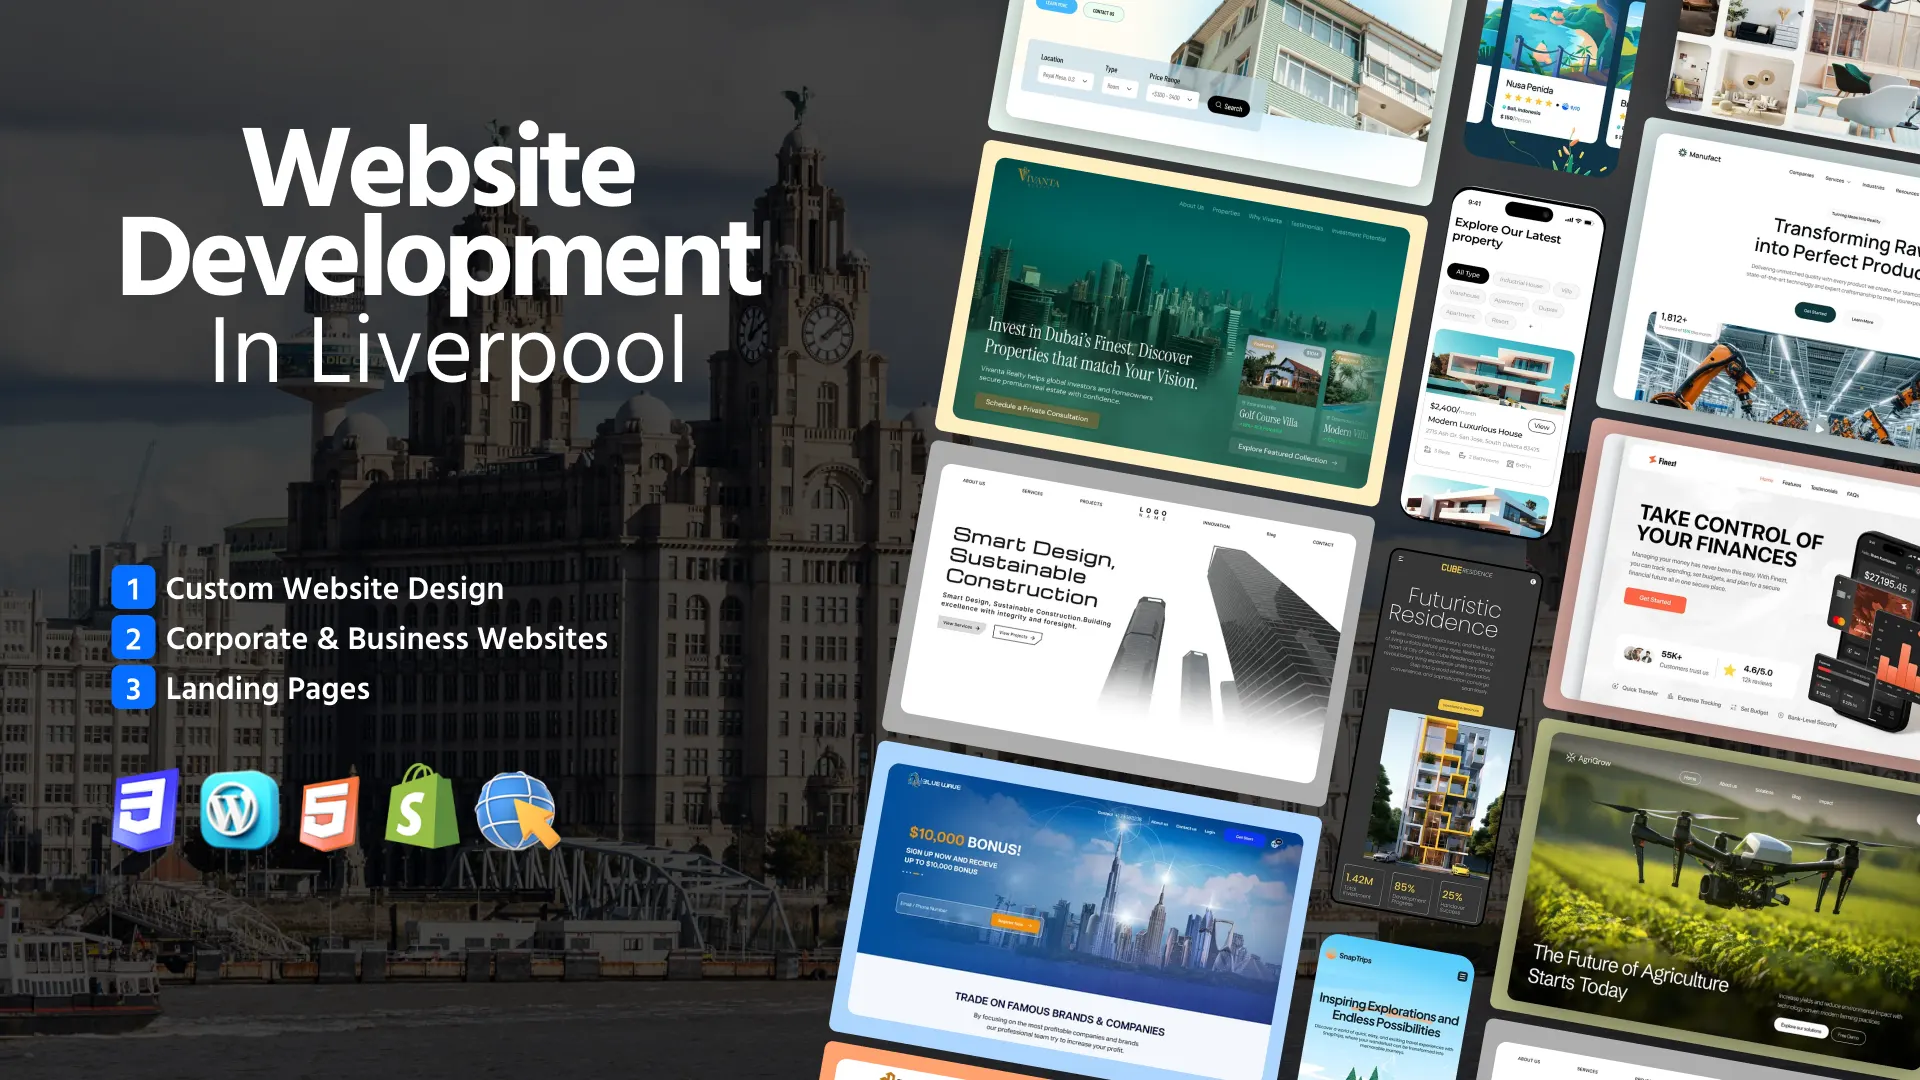Image resolution: width=1920 pixels, height=1080 pixels.
Task: Click the CSS3 logo icon
Action: coord(146,809)
